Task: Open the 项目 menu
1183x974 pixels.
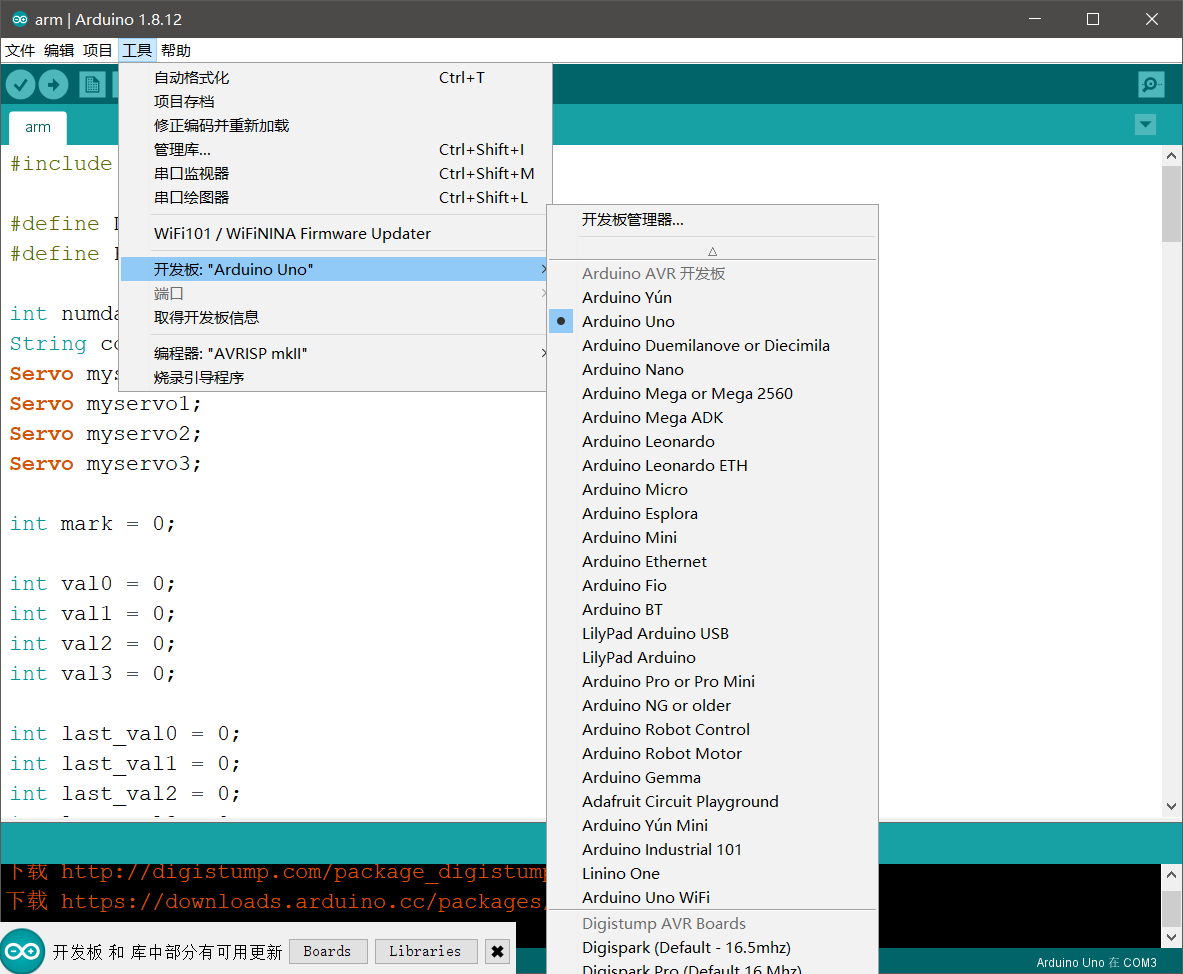Action: (97, 51)
